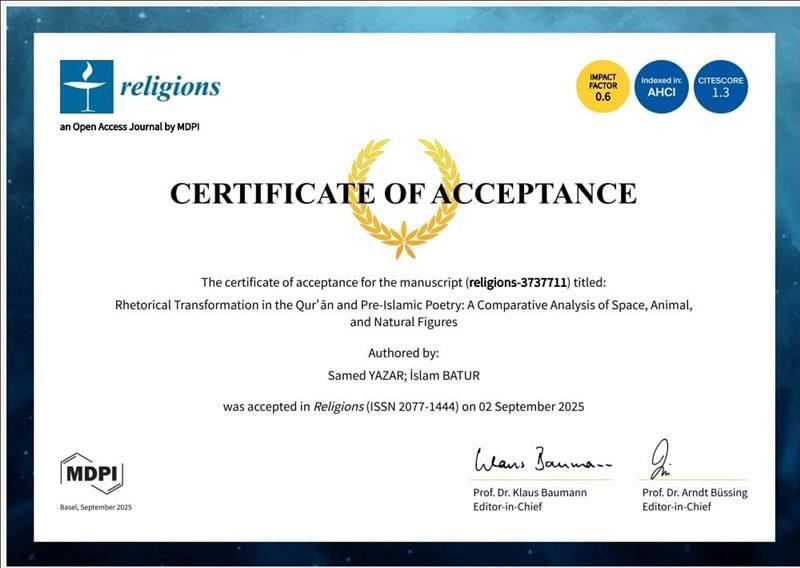Click the name 'Prof. Dr. Arndt Büssing'
800x568 pixels.
(695, 492)
